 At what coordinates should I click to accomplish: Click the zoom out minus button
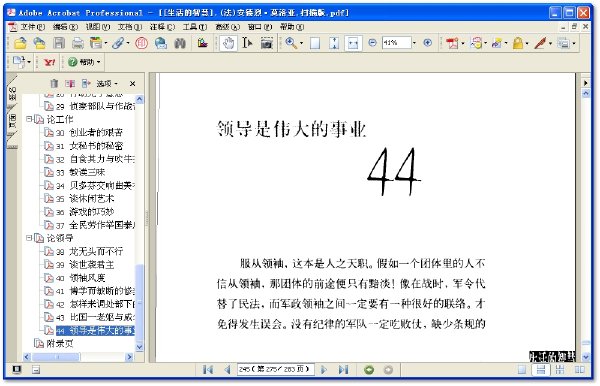(372, 43)
